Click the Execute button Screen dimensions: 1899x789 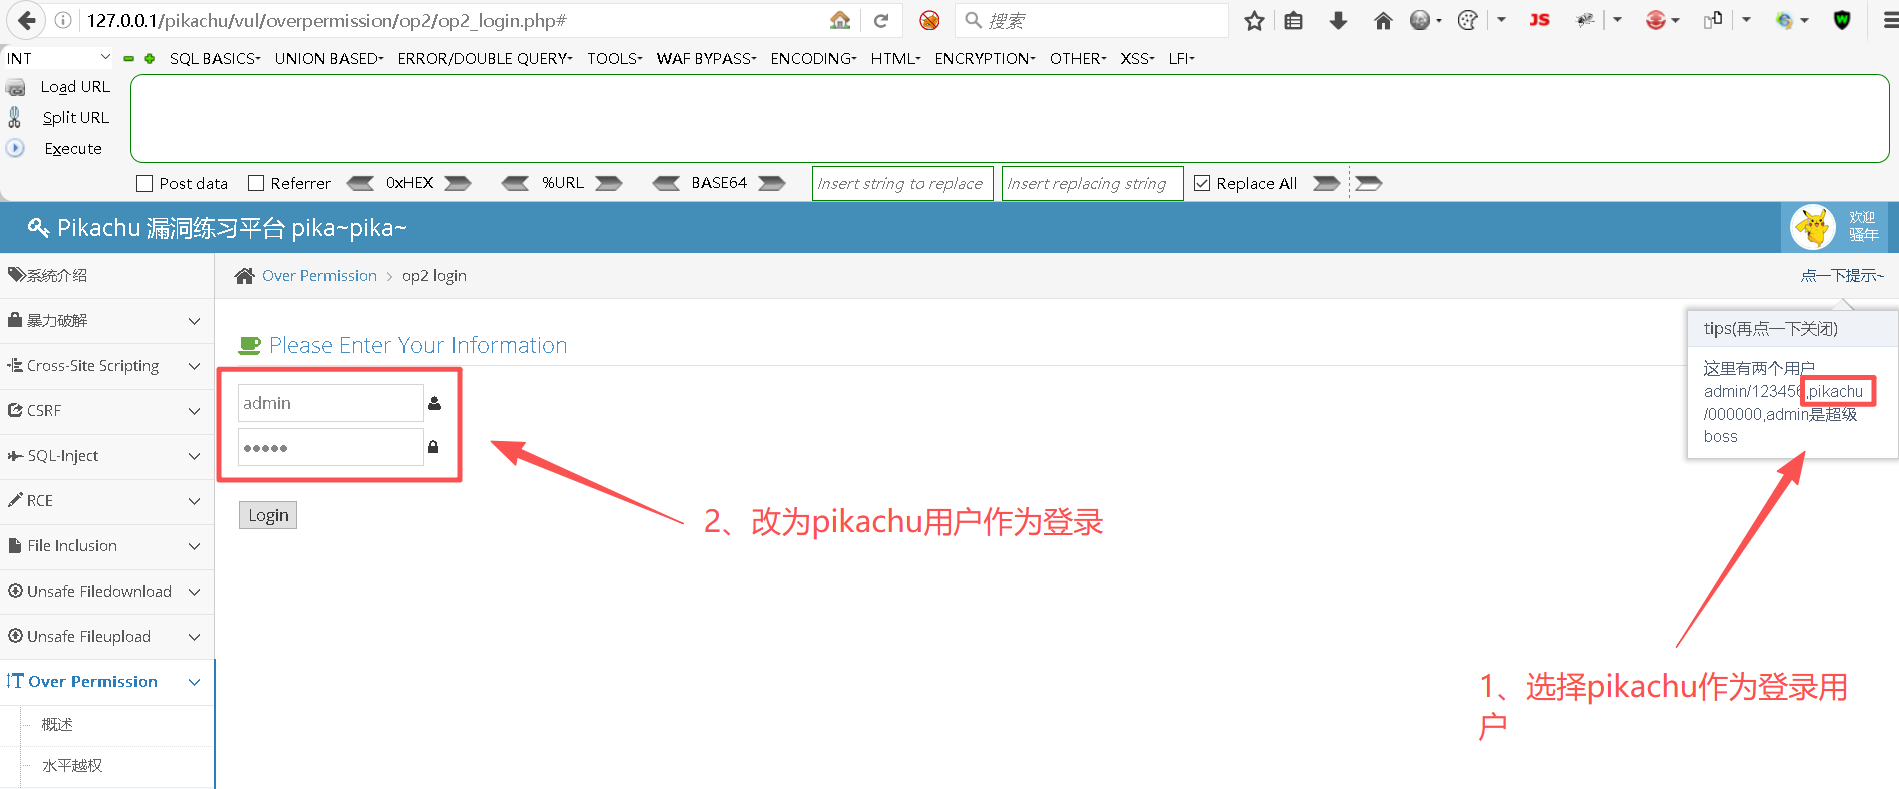click(x=73, y=148)
